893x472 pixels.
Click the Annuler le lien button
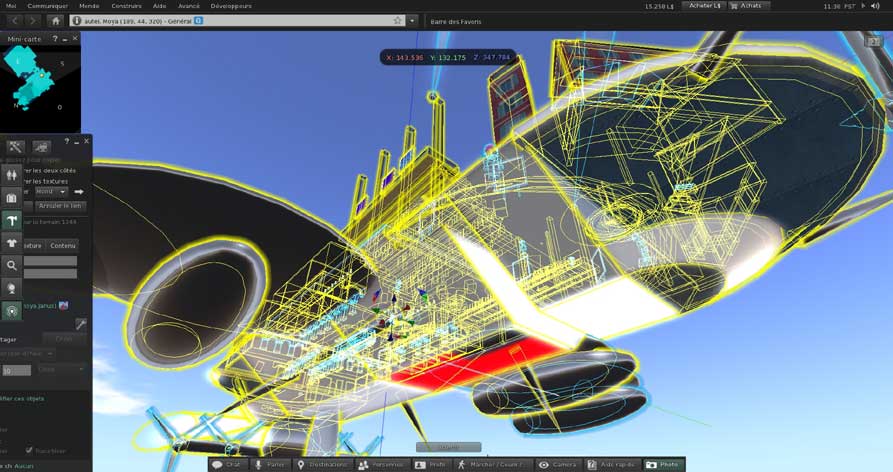click(x=61, y=205)
